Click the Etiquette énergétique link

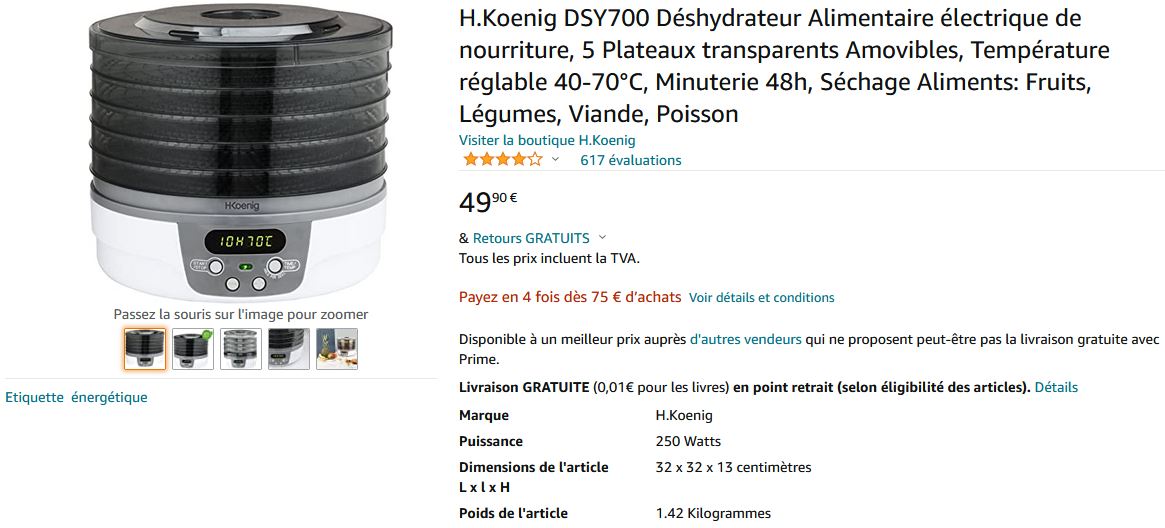[77, 397]
